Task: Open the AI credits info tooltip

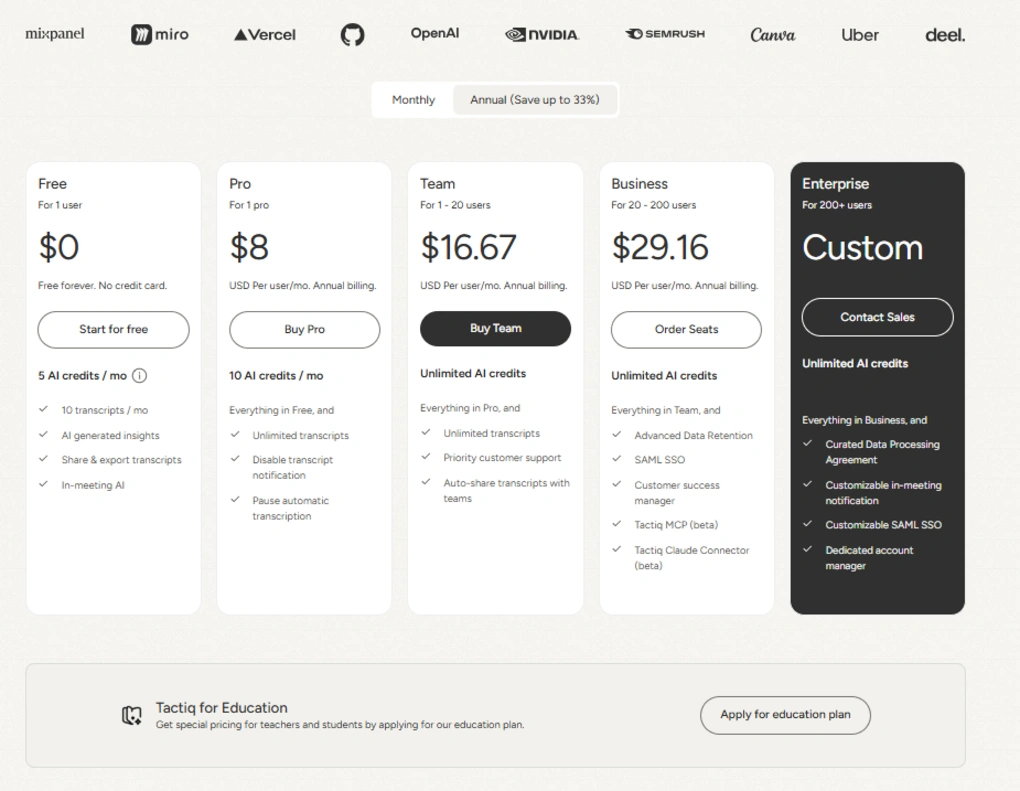Action: click(x=139, y=376)
